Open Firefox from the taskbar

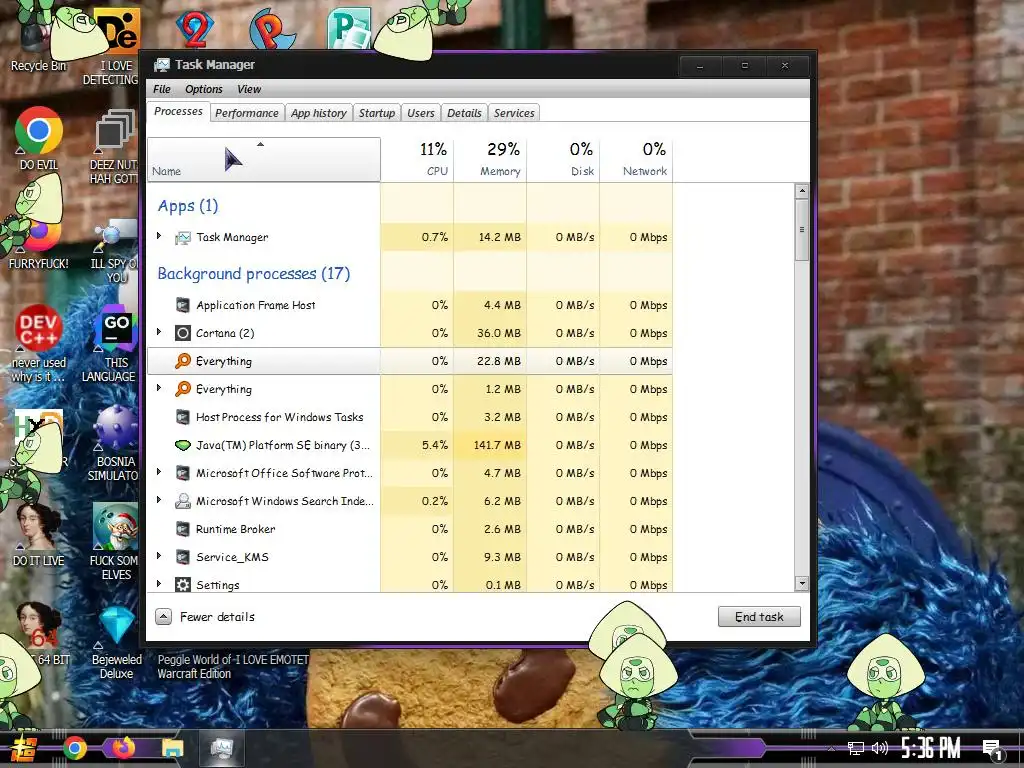(x=123, y=748)
